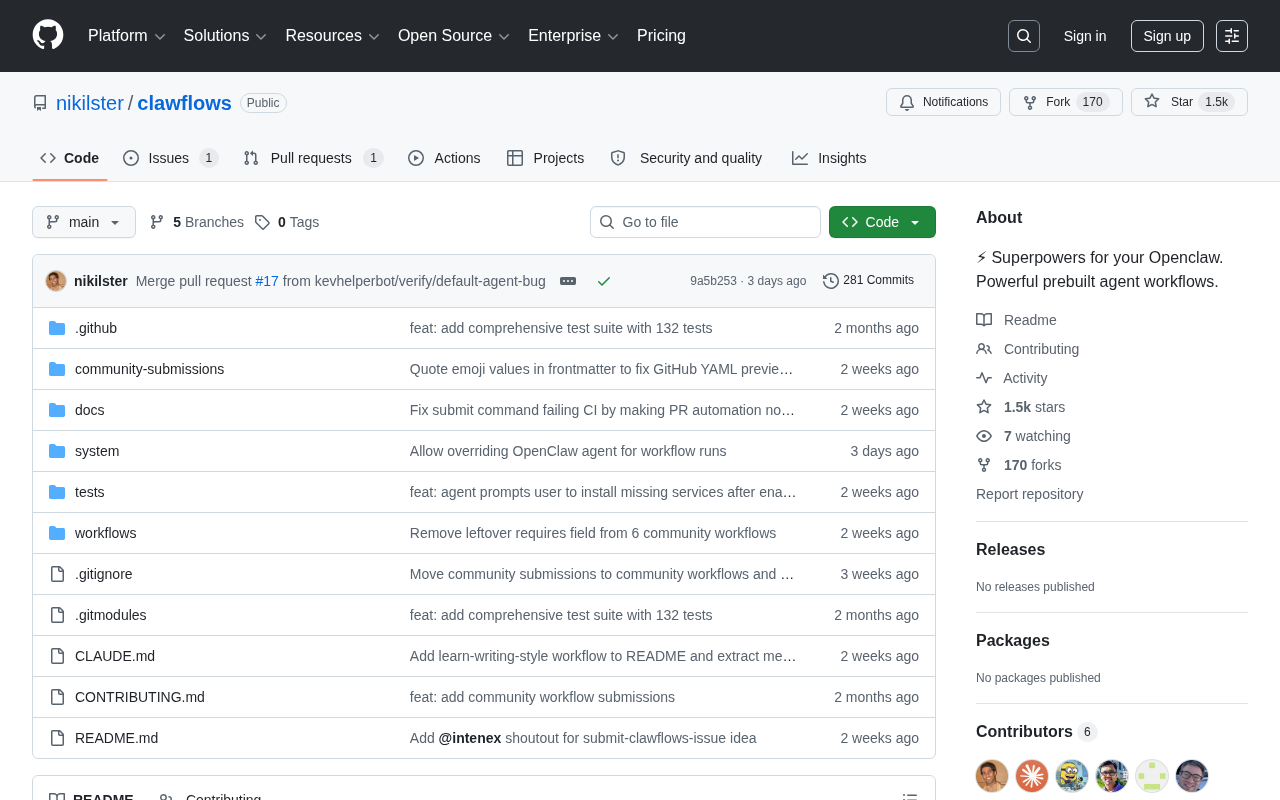Click the first contributor avatar
This screenshot has height=800, width=1280.
click(991, 776)
